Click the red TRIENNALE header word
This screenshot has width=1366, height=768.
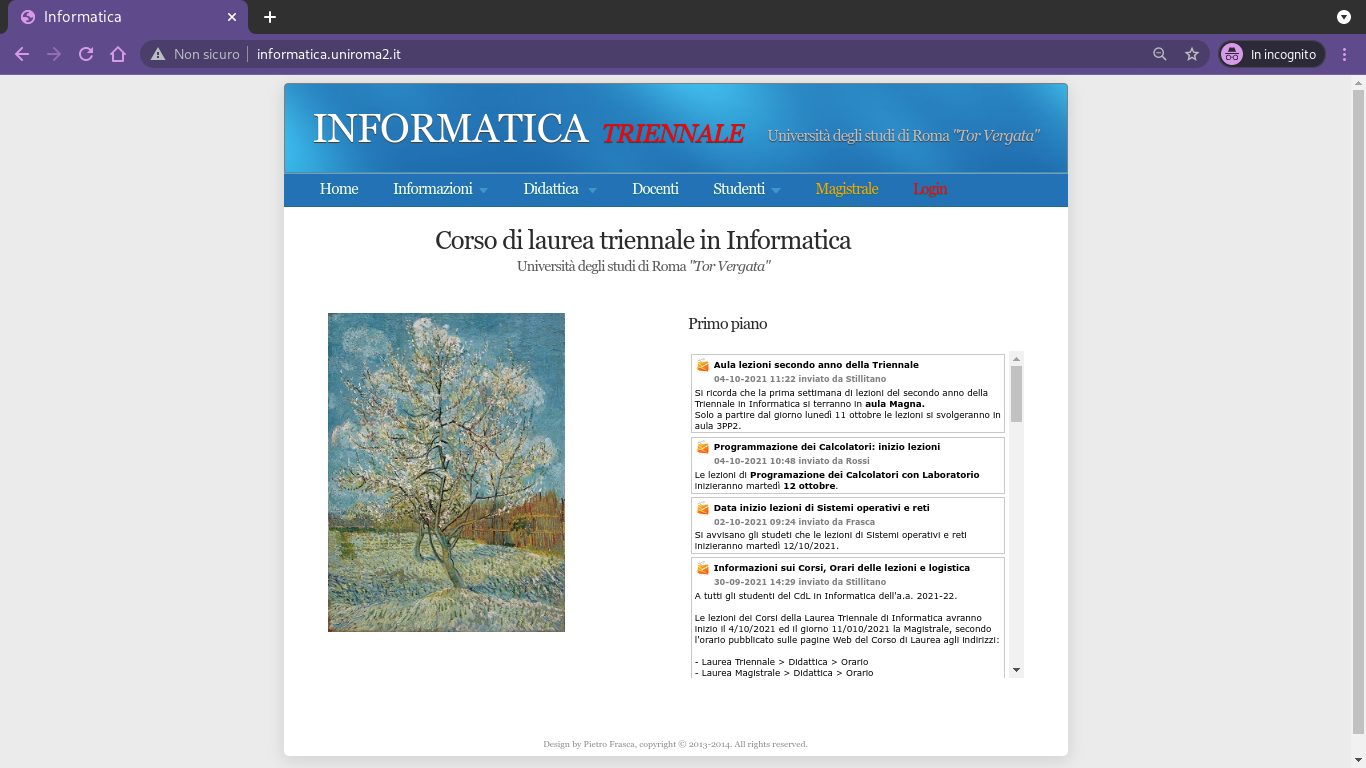pos(673,133)
